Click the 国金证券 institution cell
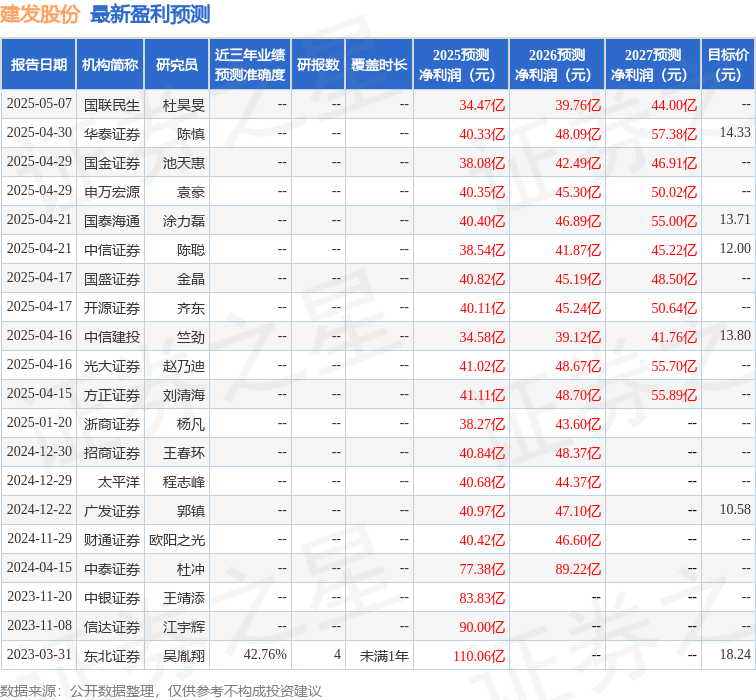This screenshot has width=756, height=700. (x=112, y=163)
